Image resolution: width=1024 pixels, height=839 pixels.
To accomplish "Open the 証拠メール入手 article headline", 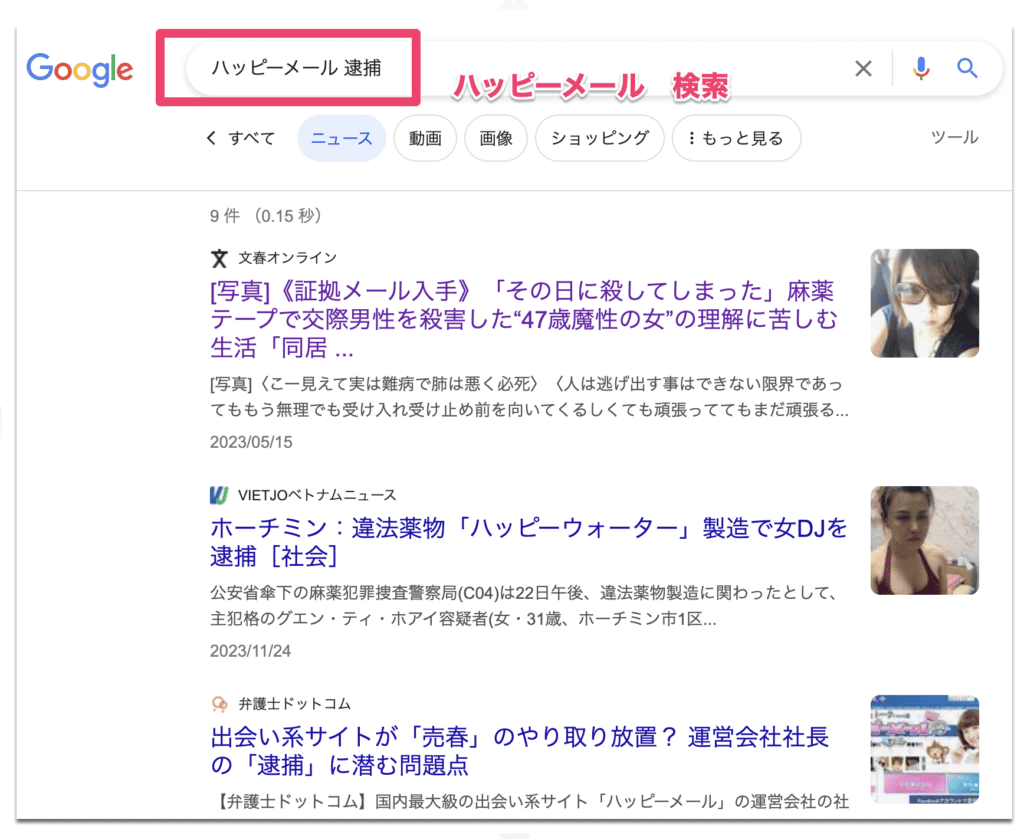I will [x=524, y=319].
